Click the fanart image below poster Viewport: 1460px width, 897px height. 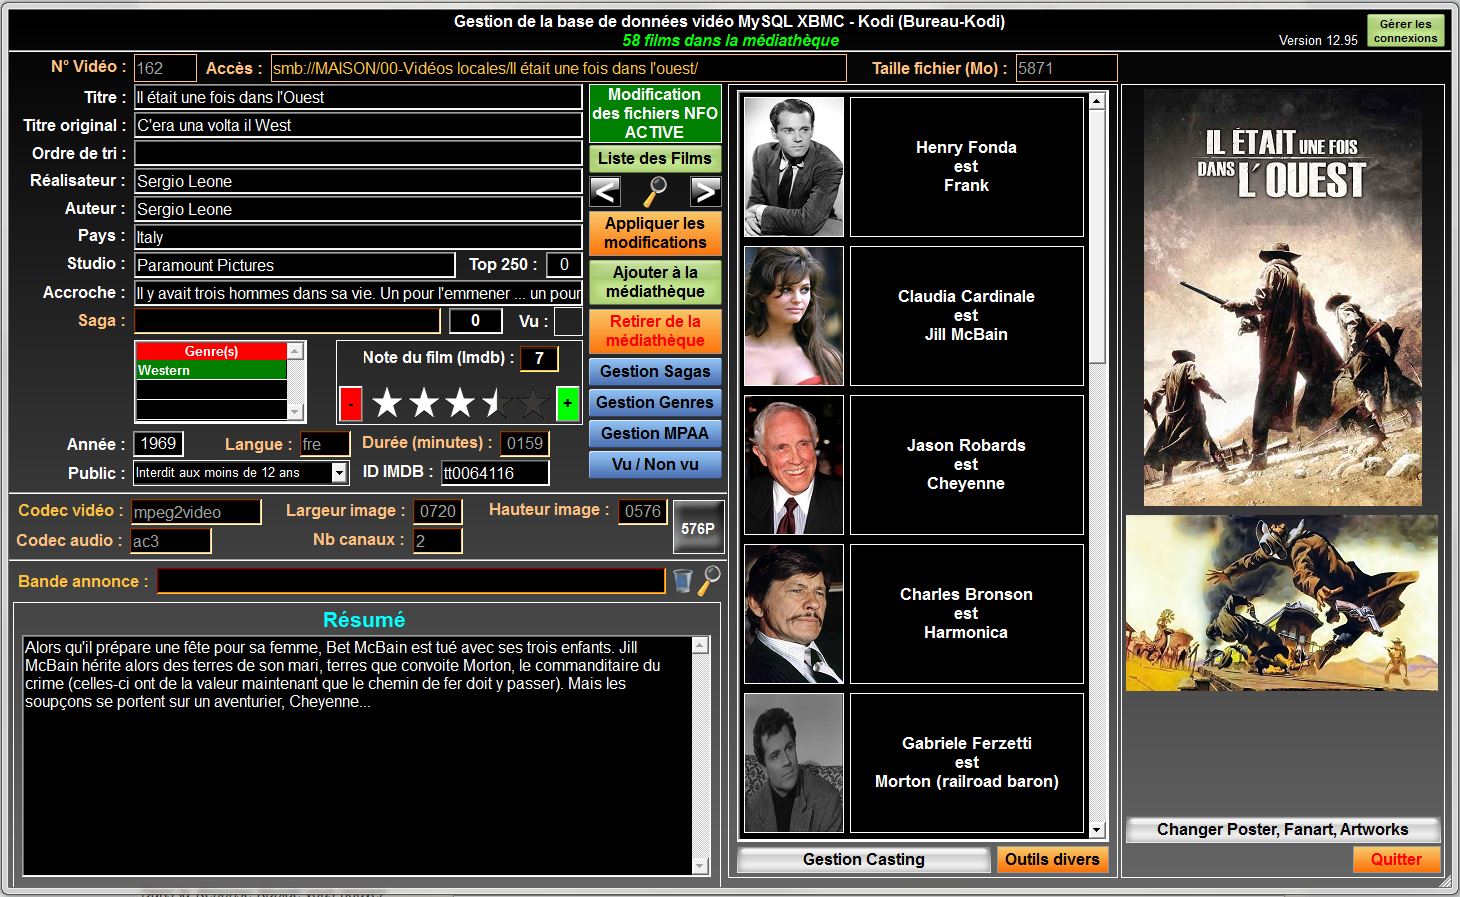(x=1282, y=603)
